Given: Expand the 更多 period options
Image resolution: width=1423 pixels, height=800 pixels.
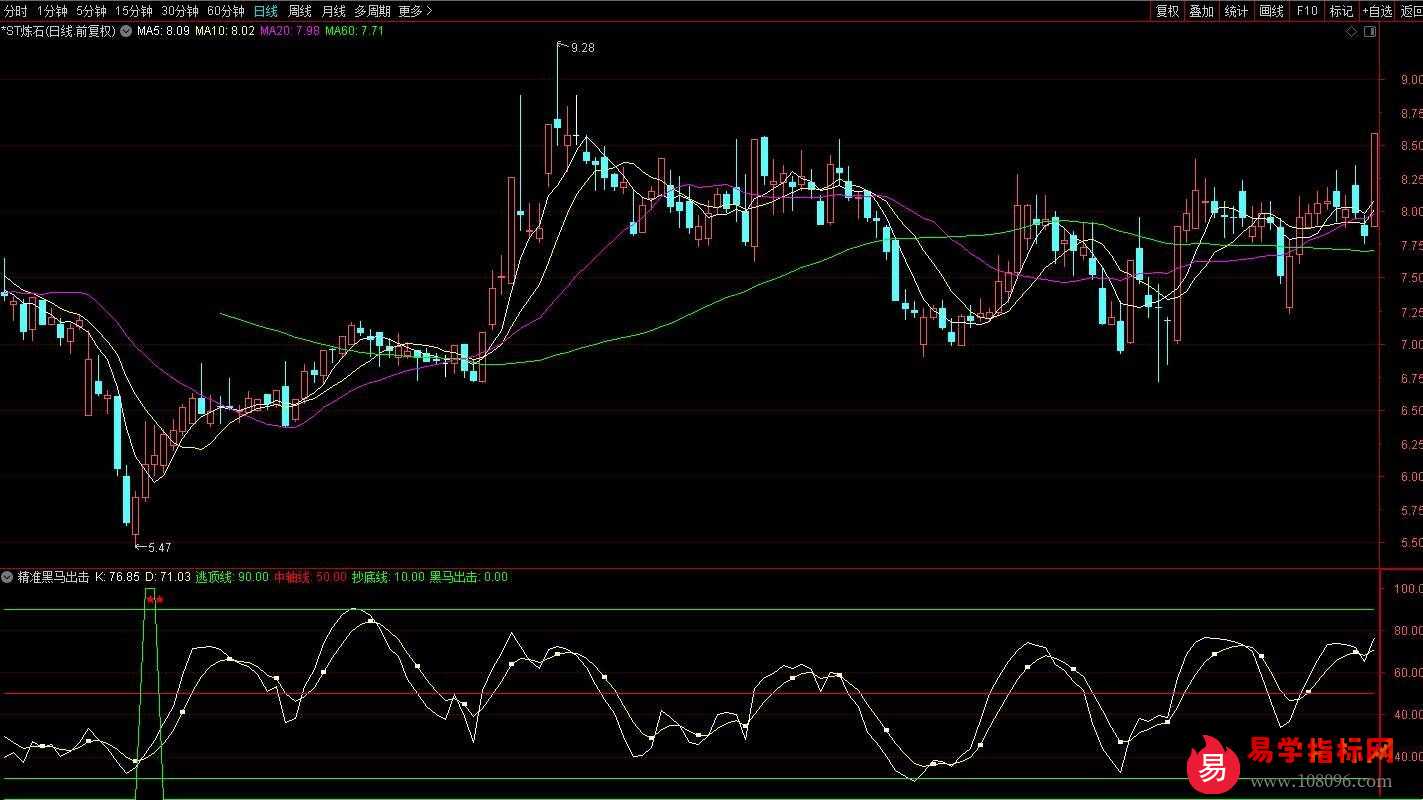Looking at the screenshot, I should pyautogui.click(x=415, y=11).
